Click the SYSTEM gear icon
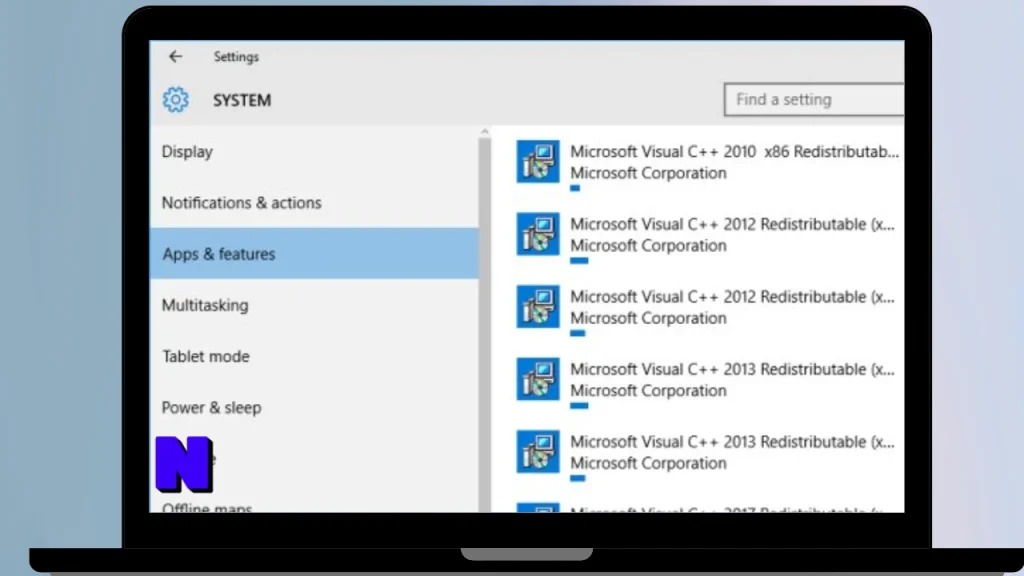The height and width of the screenshot is (576, 1024). pyautogui.click(x=176, y=100)
